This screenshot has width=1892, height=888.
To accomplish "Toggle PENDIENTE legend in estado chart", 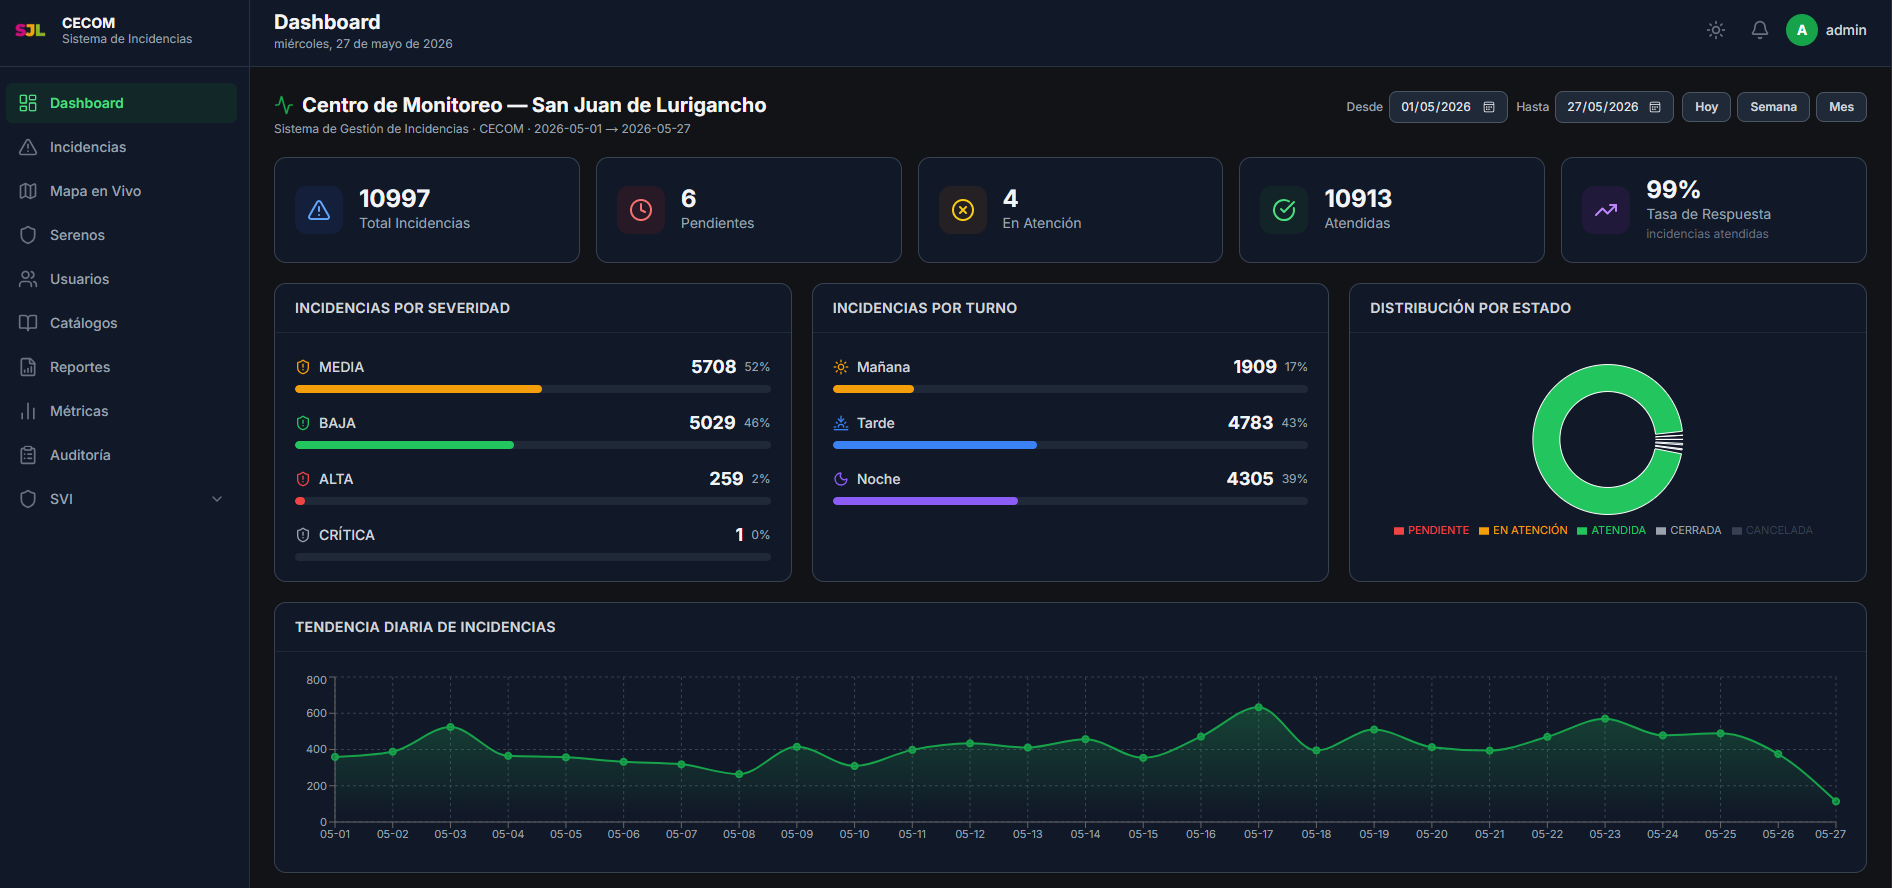I will click(1432, 531).
